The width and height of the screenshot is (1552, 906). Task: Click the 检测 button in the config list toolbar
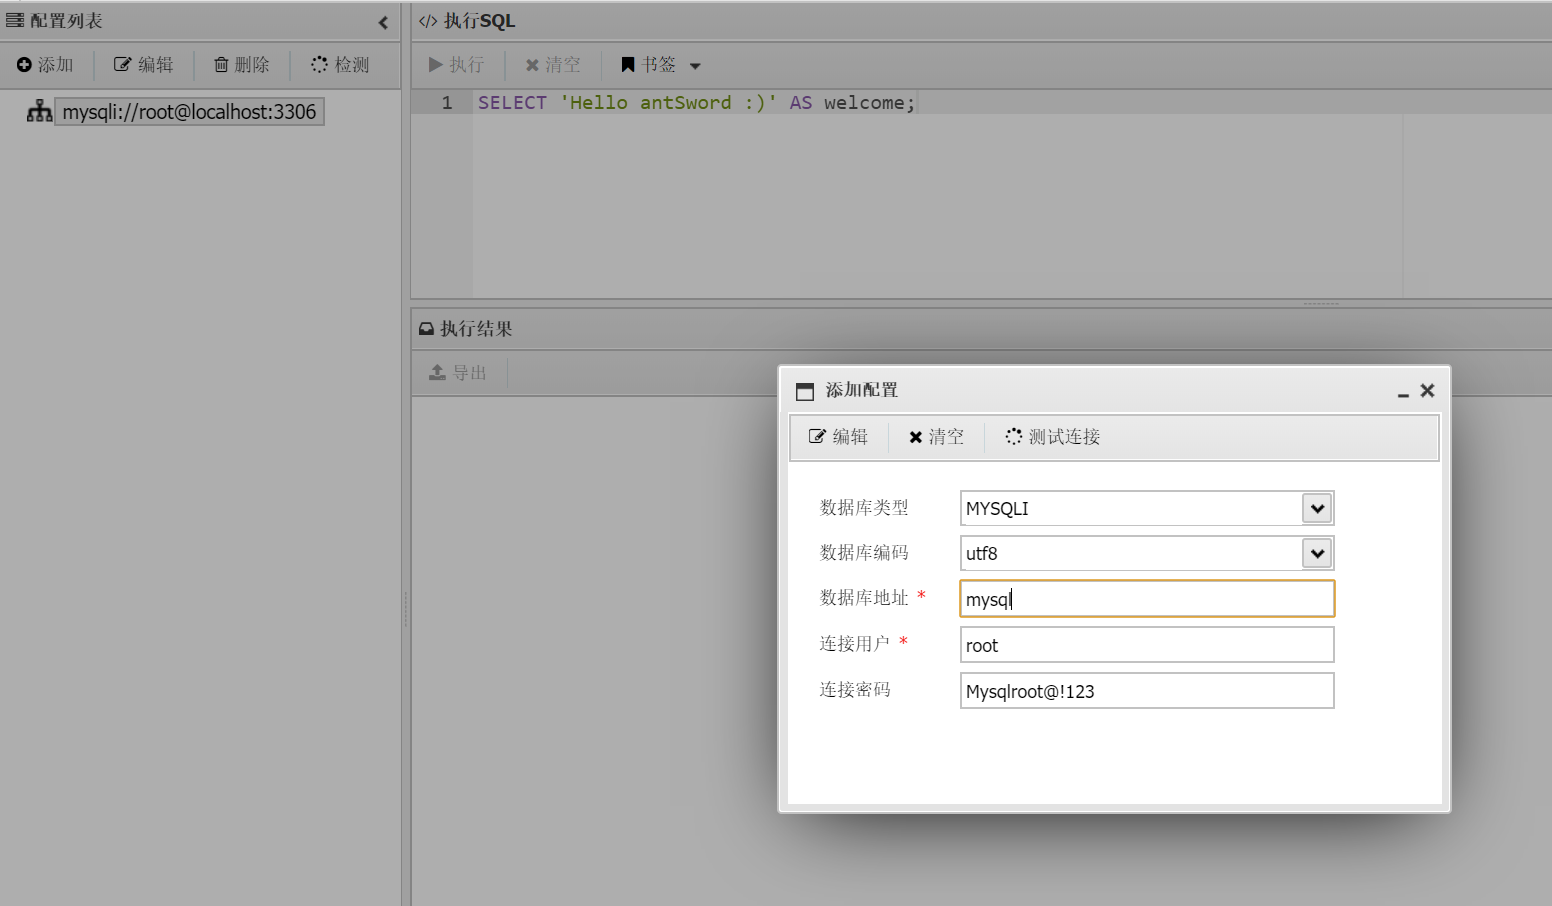click(x=340, y=65)
